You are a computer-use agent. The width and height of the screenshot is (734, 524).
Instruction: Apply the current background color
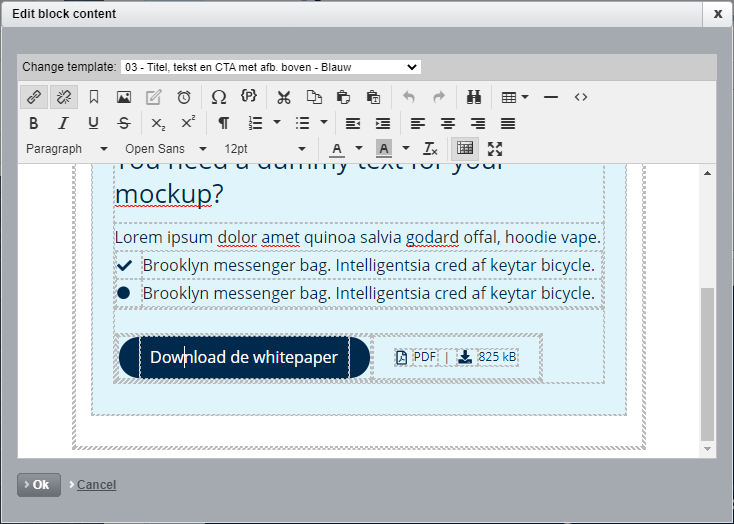pyautogui.click(x=384, y=149)
